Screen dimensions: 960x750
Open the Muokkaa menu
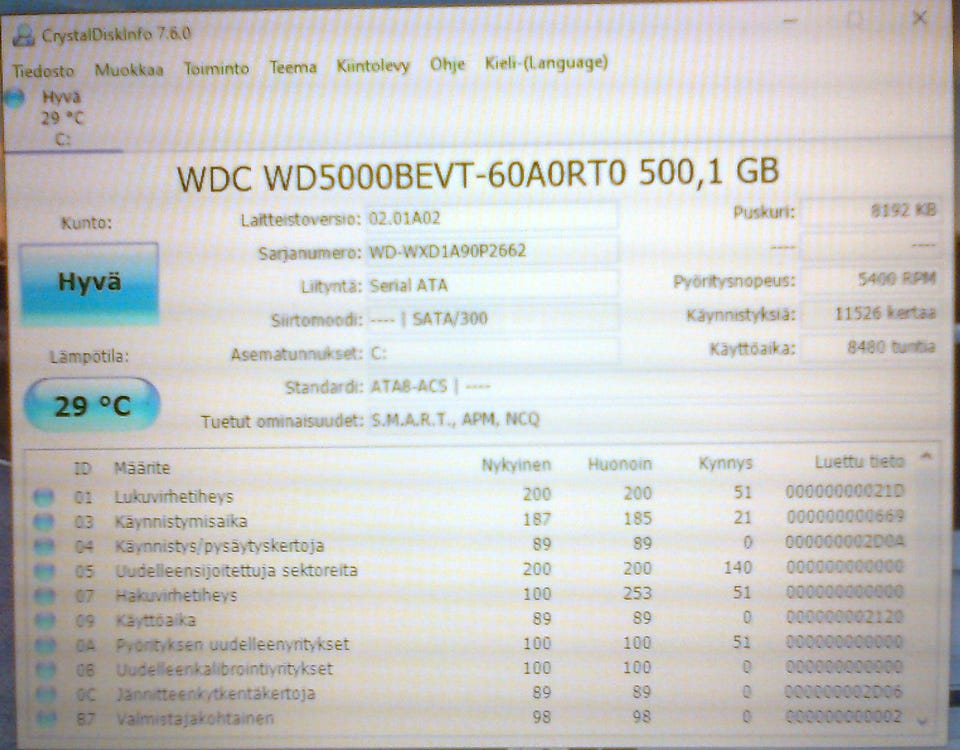129,70
